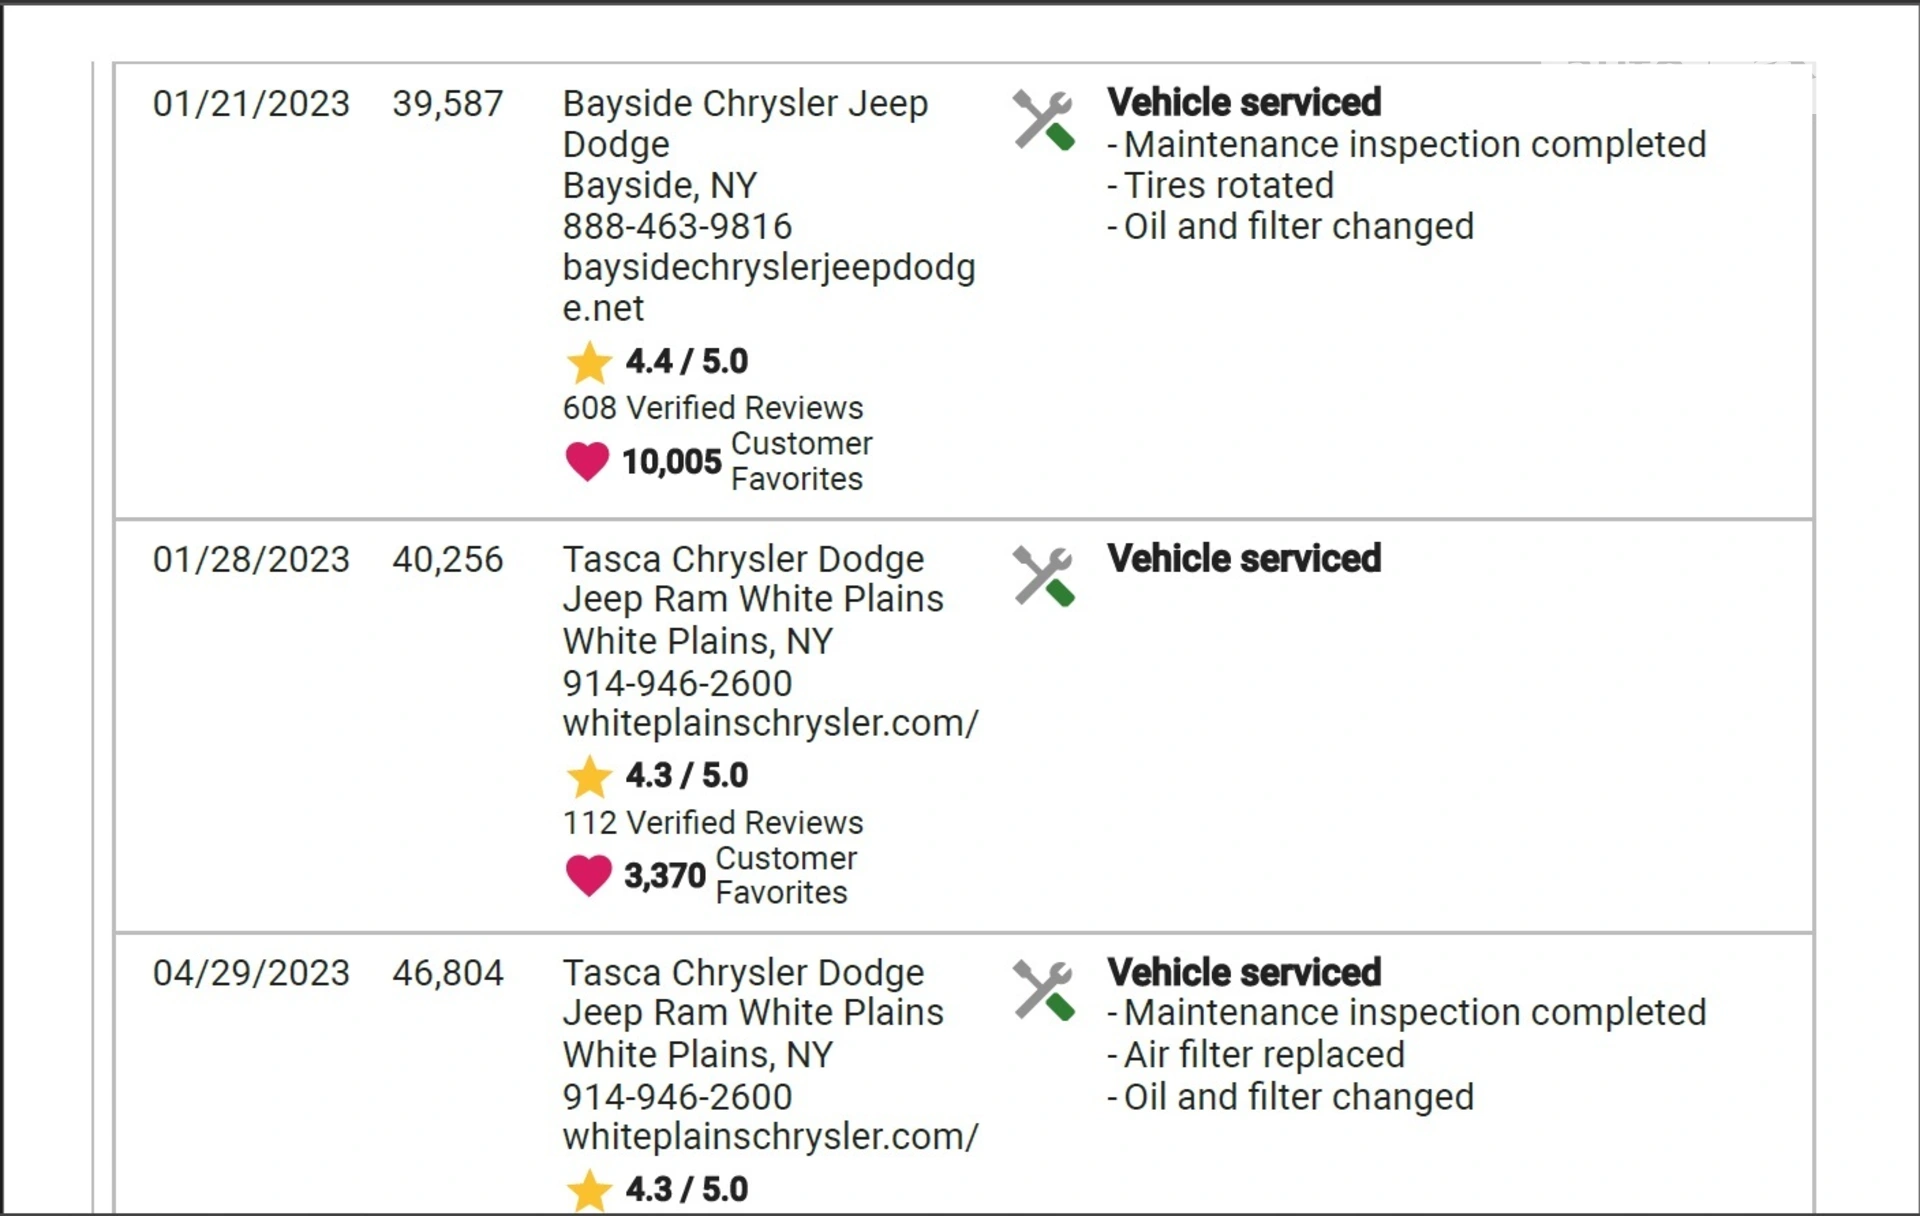Click the pink heart next to 3,370 favorites
Image resolution: width=1920 pixels, height=1216 pixels.
tap(588, 875)
